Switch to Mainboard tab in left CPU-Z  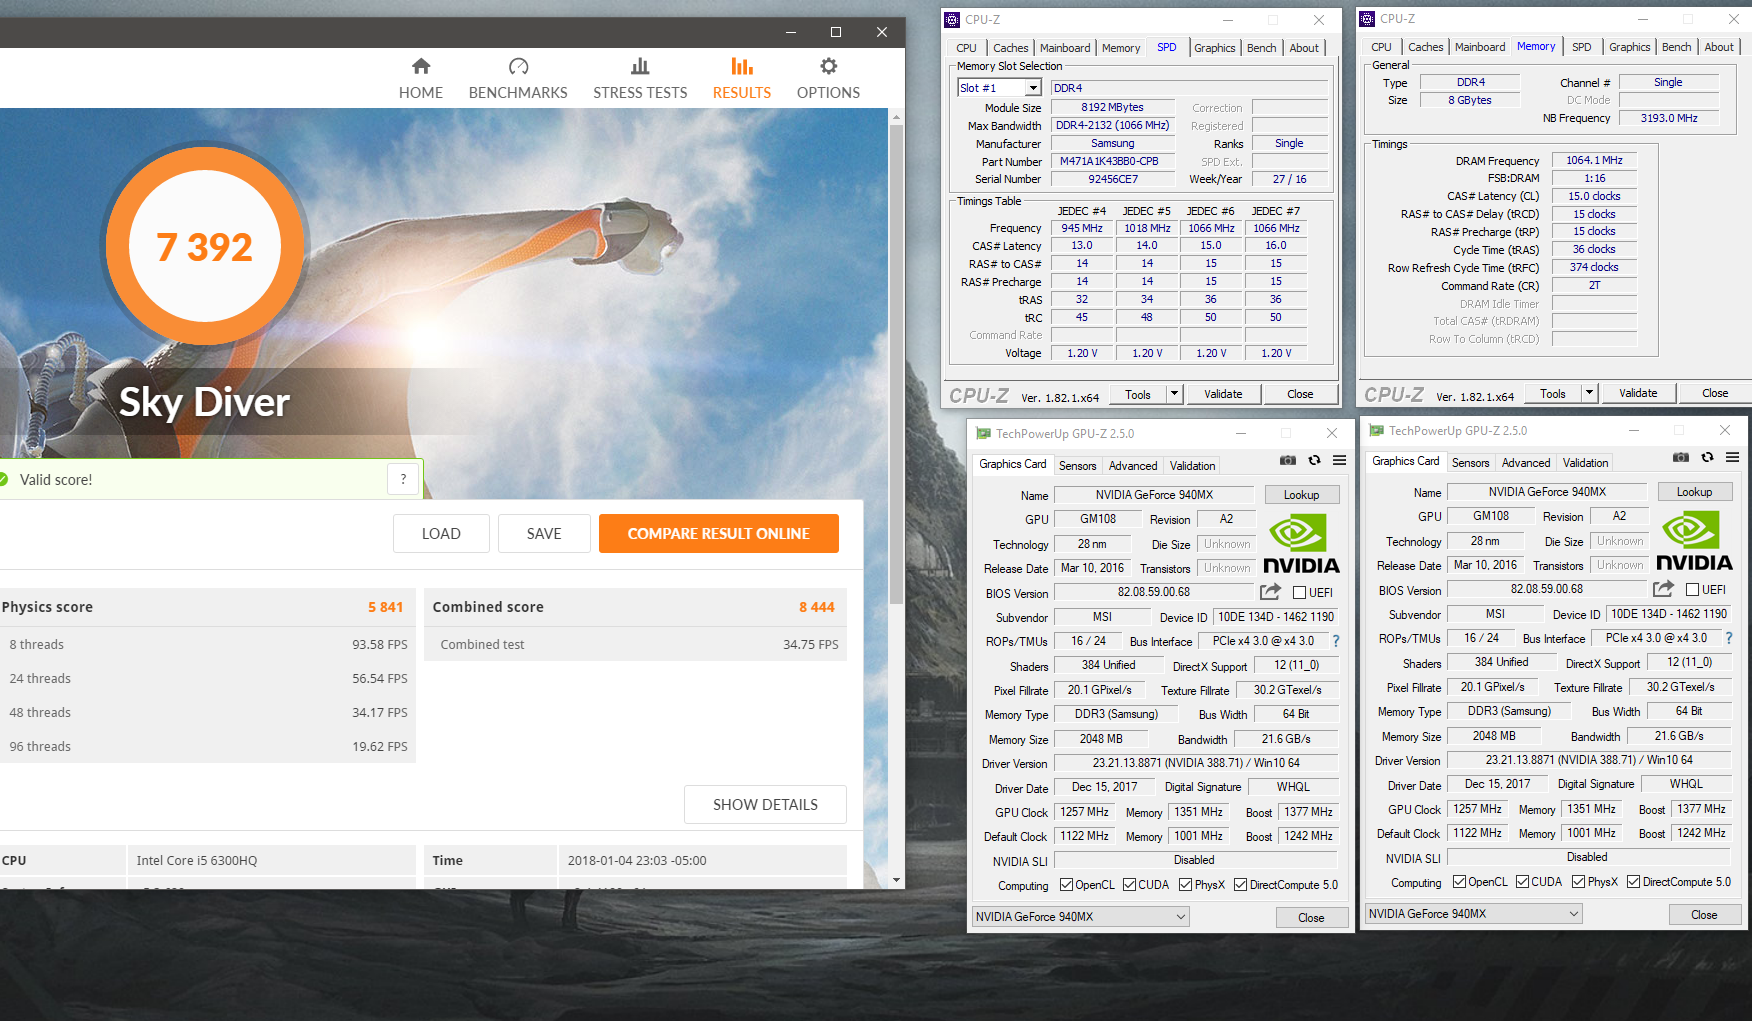tap(1065, 48)
